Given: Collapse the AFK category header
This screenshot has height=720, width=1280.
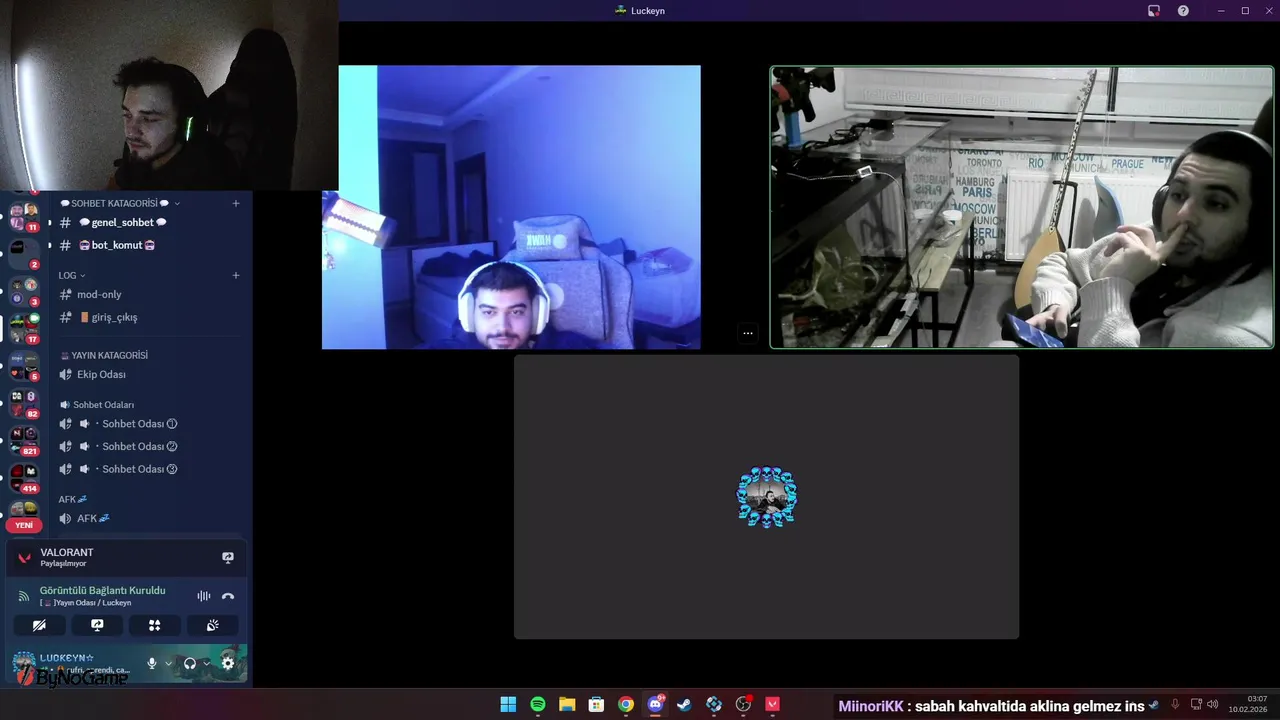Looking at the screenshot, I should [x=73, y=499].
